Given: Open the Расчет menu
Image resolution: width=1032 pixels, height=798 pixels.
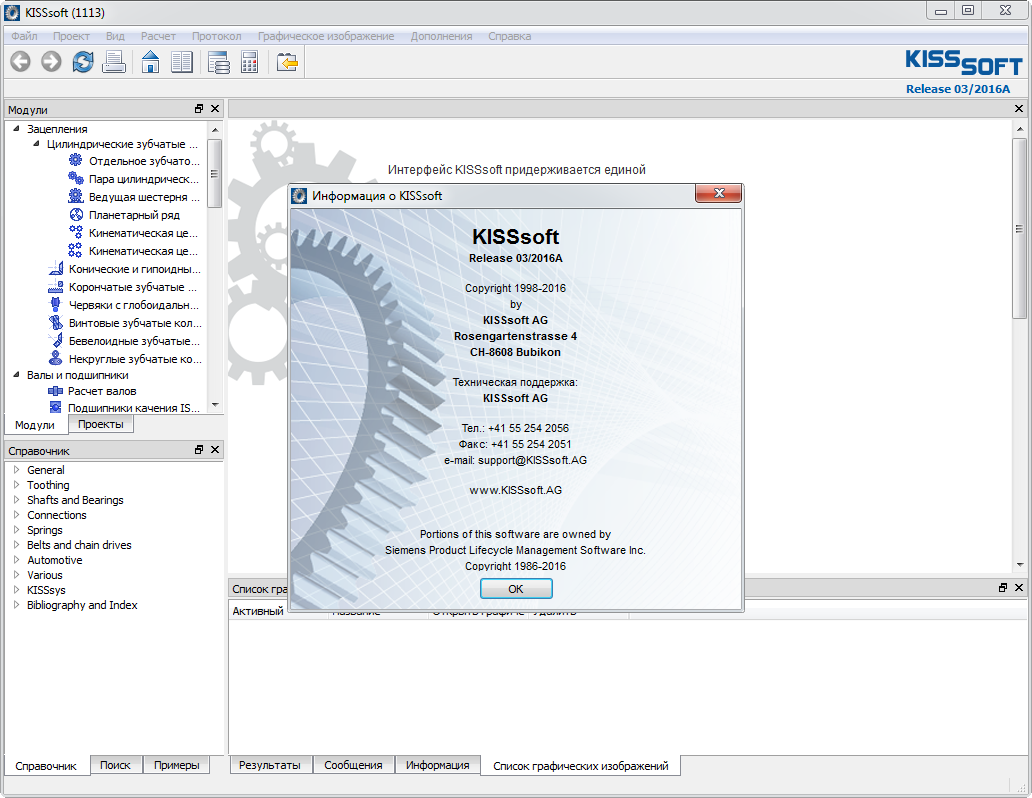Looking at the screenshot, I should pyautogui.click(x=158, y=36).
